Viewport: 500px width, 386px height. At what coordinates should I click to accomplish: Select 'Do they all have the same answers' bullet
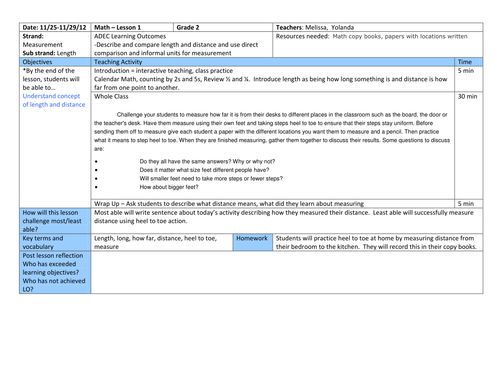[x=207, y=161]
